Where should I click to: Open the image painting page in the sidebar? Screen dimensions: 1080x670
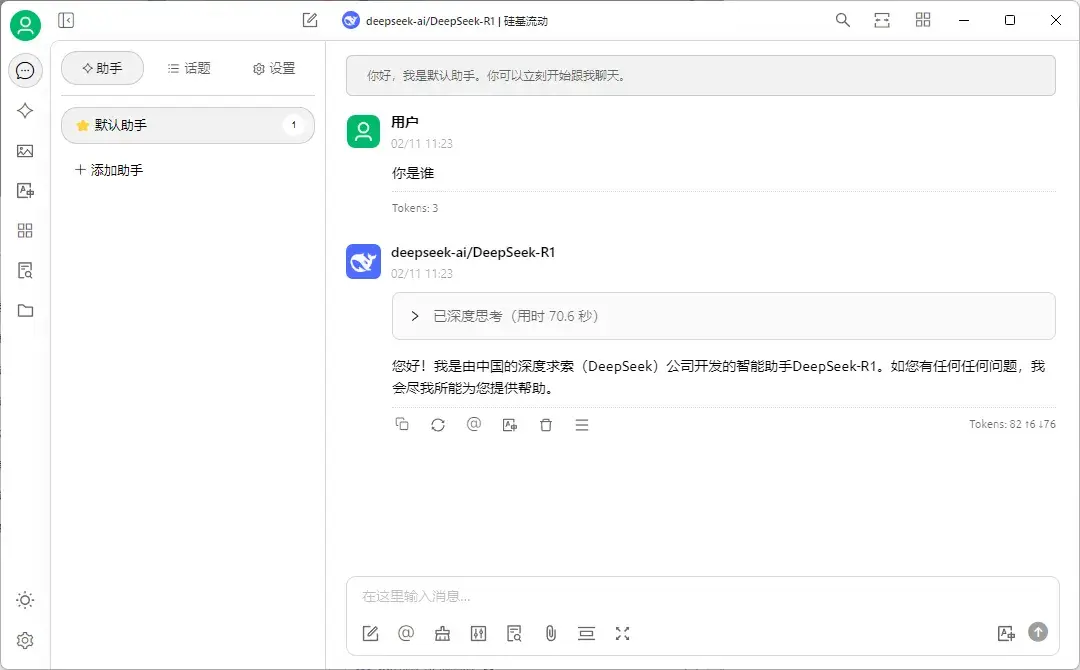pyautogui.click(x=25, y=151)
